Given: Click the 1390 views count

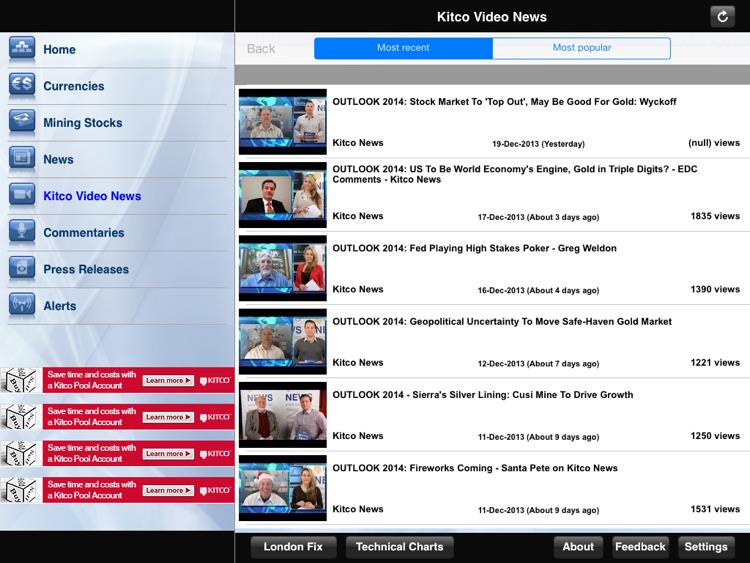Looking at the screenshot, I should pos(715,289).
